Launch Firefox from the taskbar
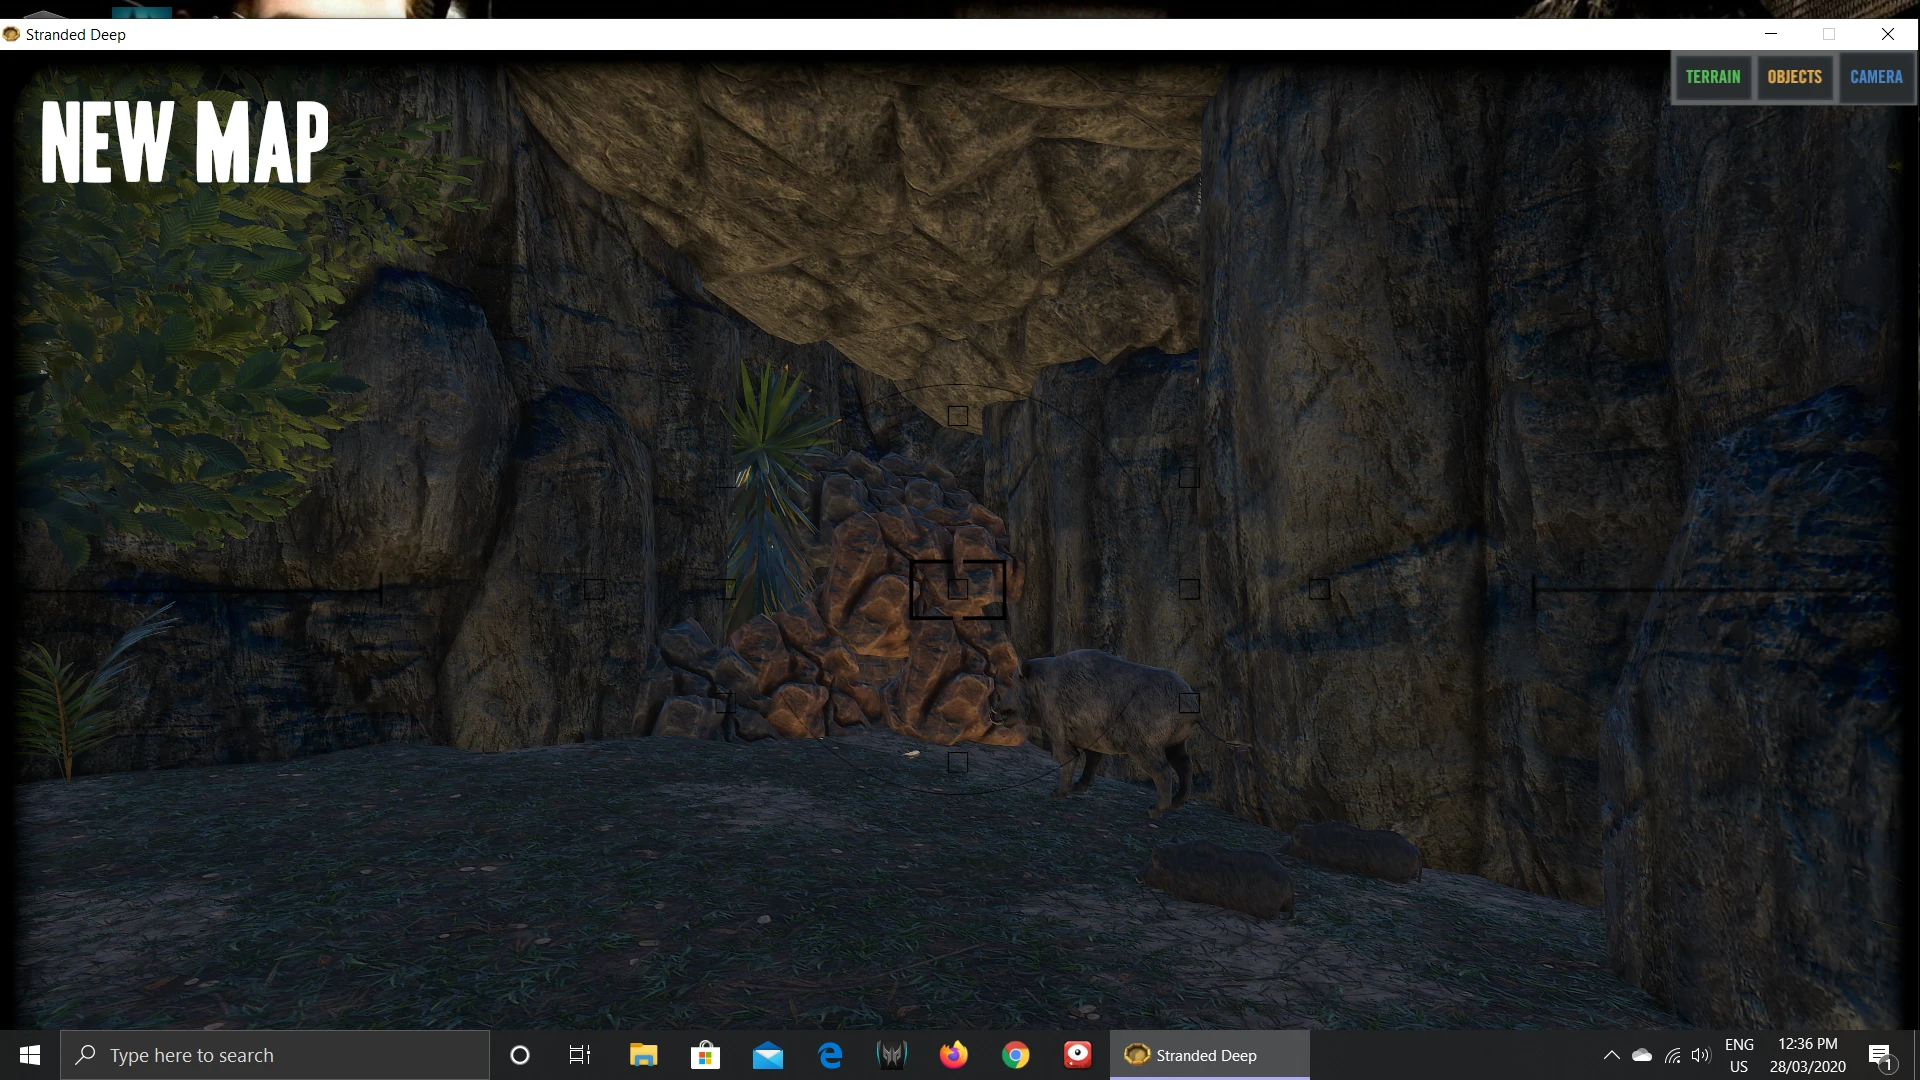The width and height of the screenshot is (1920, 1080). click(x=954, y=1055)
